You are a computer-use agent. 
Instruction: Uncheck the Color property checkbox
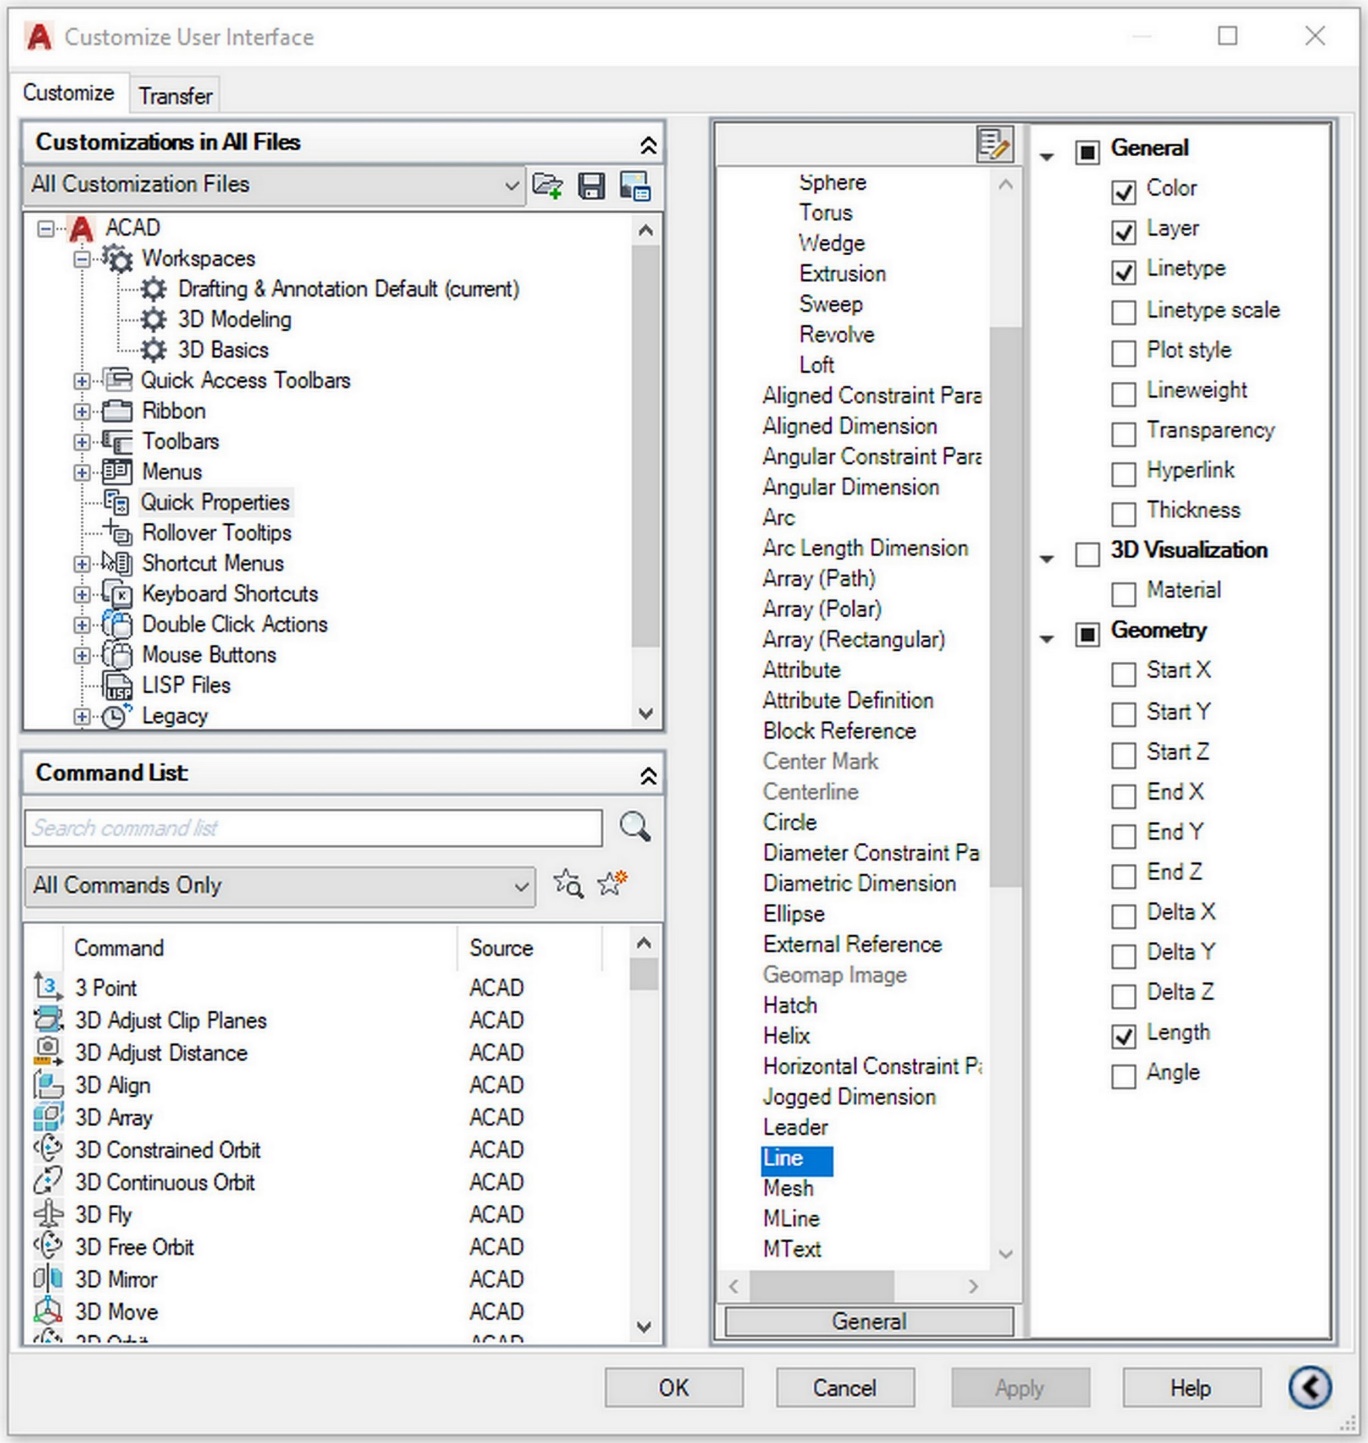1124,191
